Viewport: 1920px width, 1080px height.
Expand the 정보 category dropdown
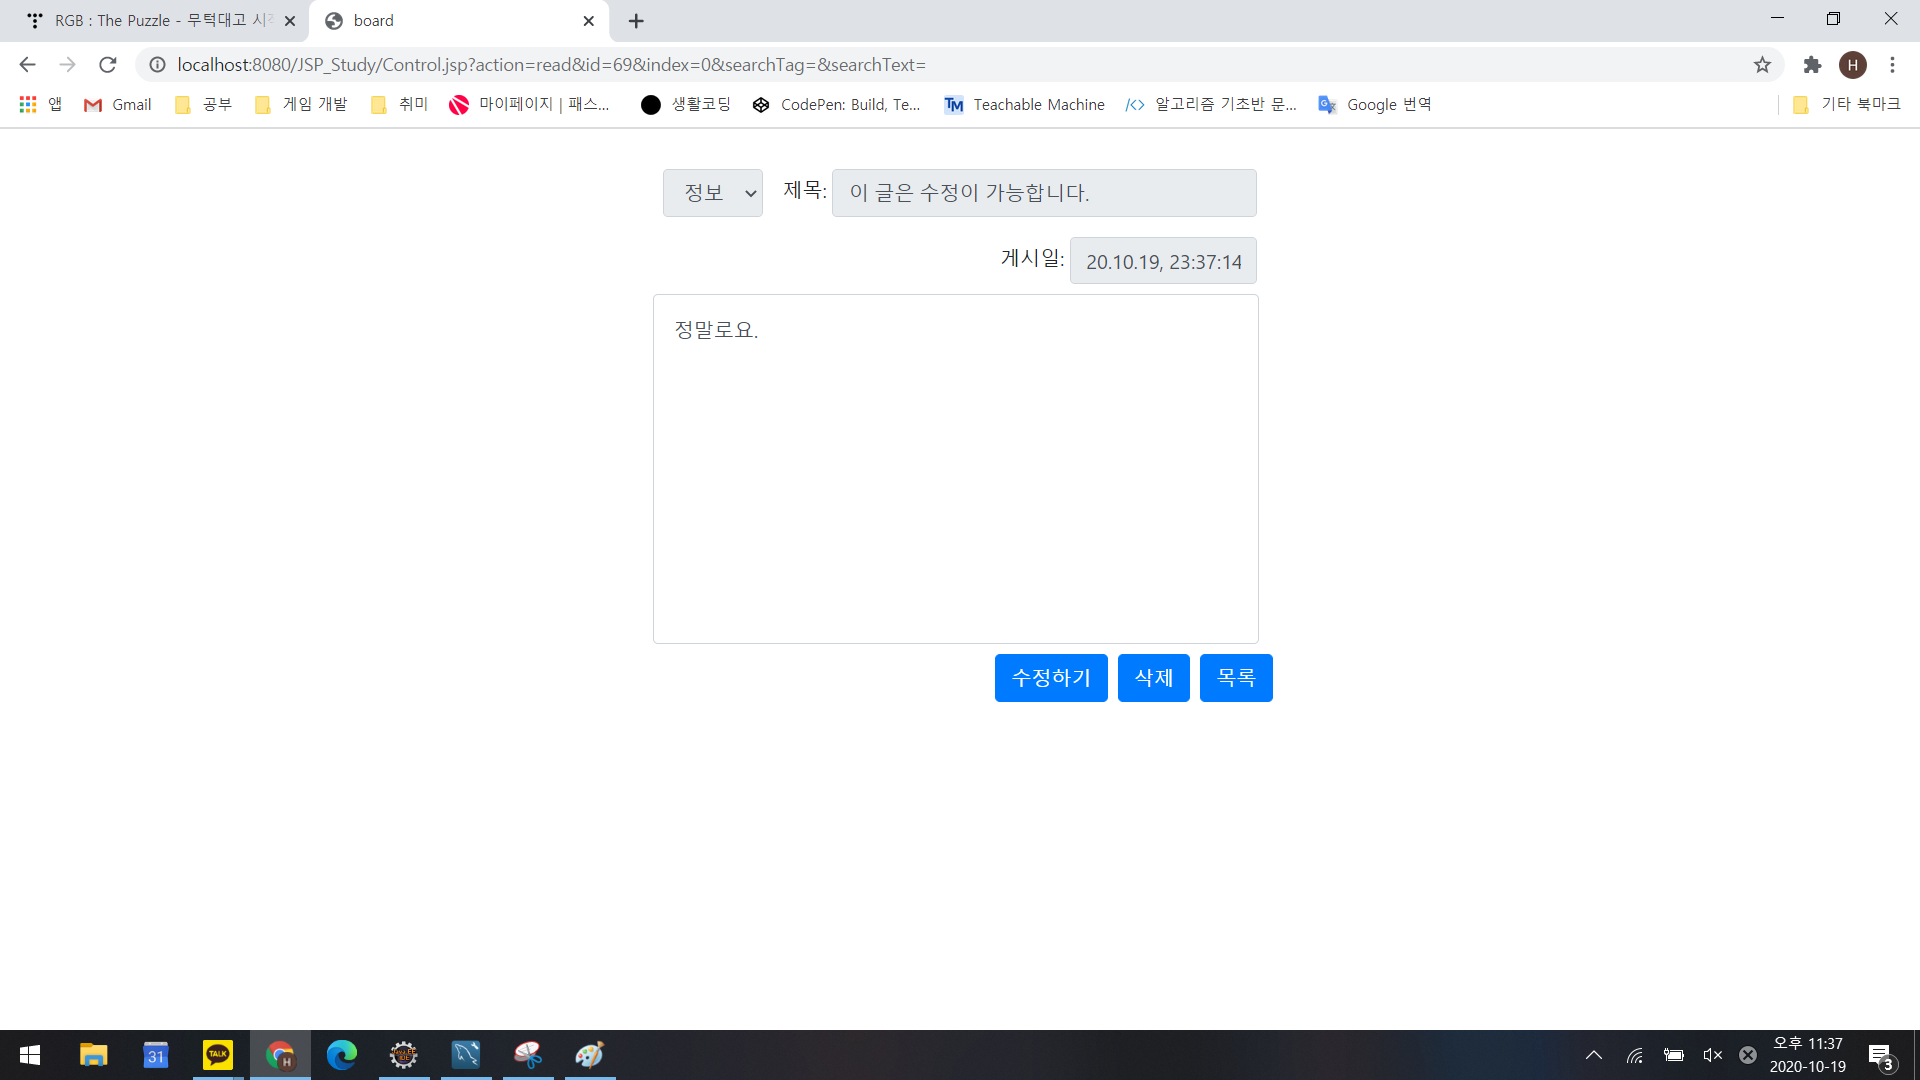point(712,193)
